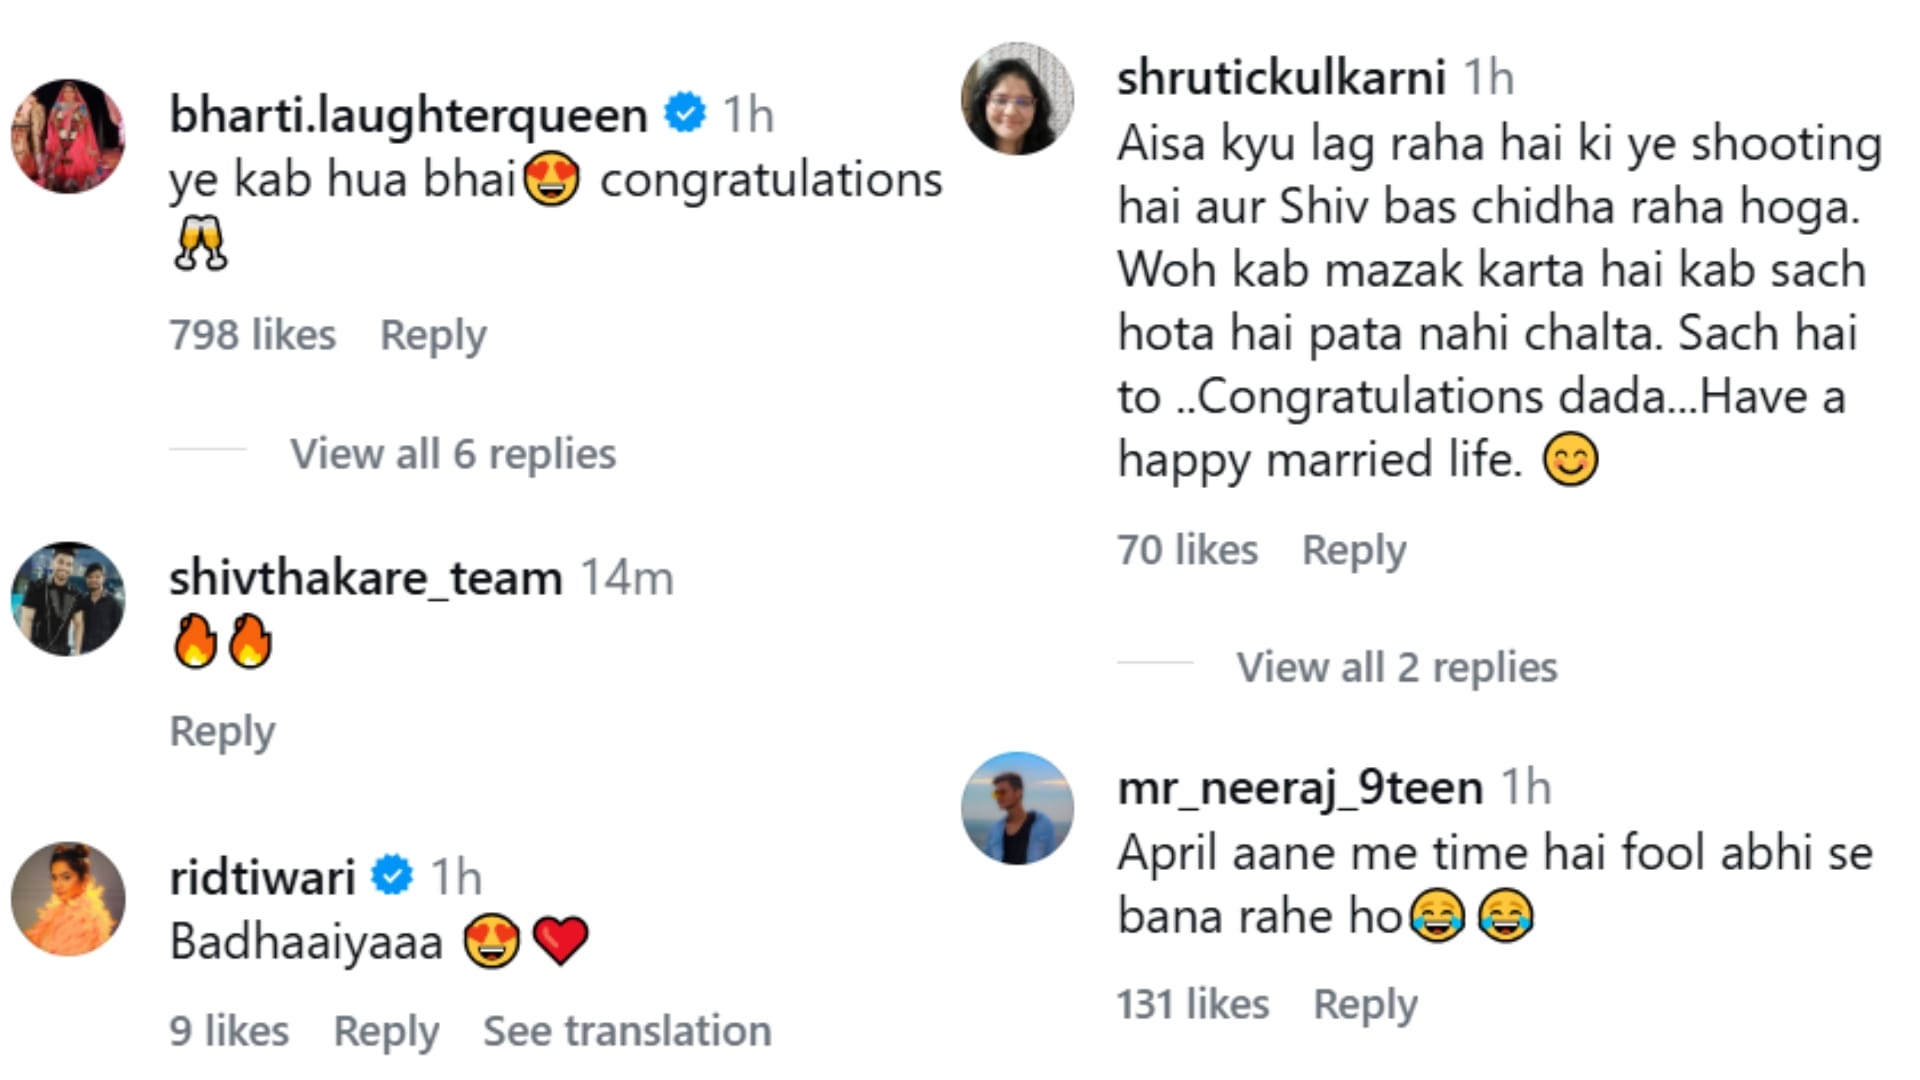This screenshot has width=1920, height=1080.
Task: Click verified badge next to bharti.laughterqueen
Action: coord(685,113)
